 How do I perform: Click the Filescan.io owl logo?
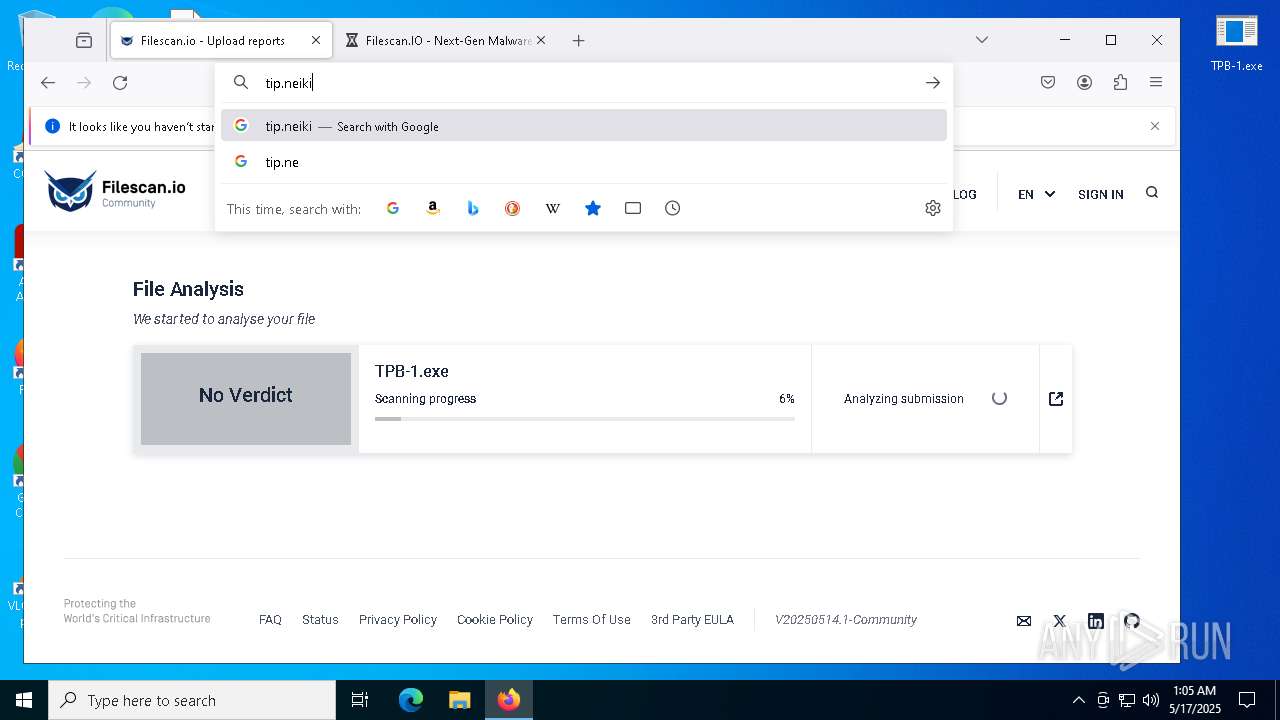click(x=115, y=191)
